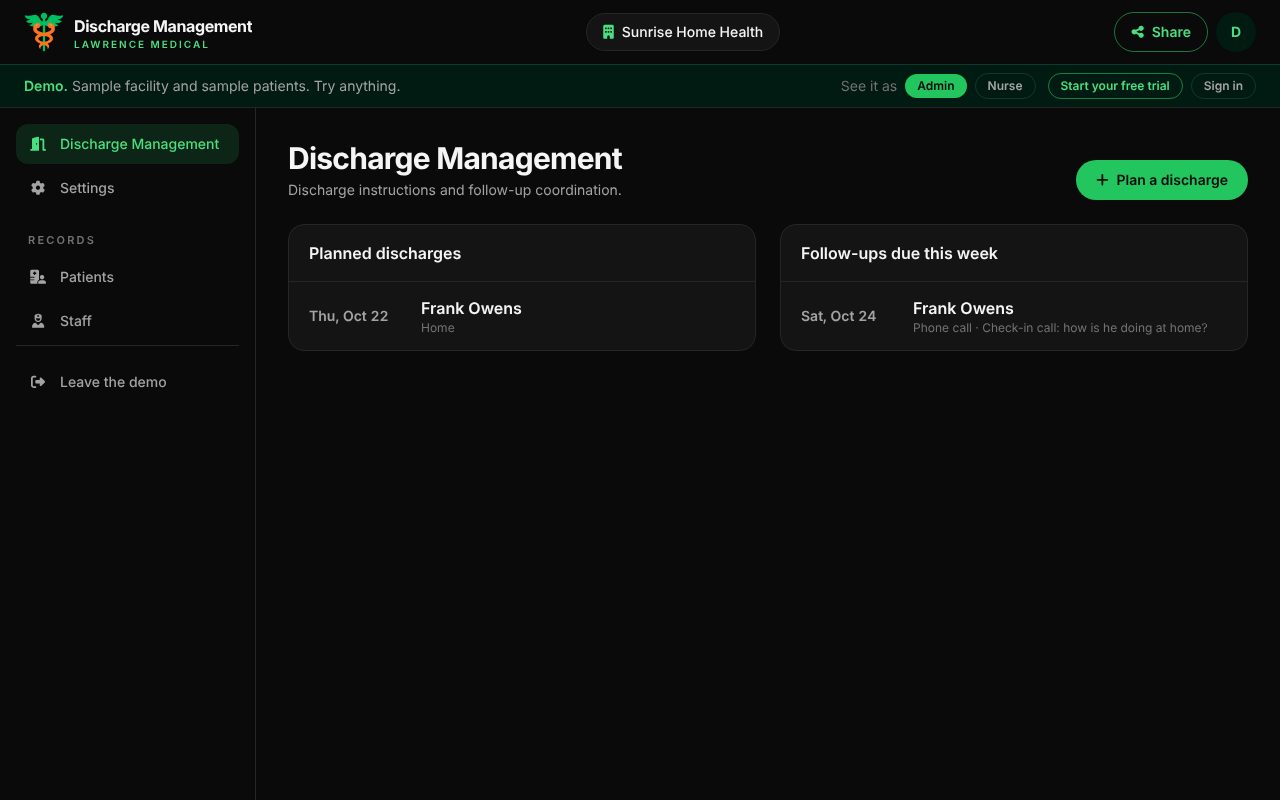Click the share icon in Share button
Viewport: 1280px width, 800px height.
pos(1138,32)
